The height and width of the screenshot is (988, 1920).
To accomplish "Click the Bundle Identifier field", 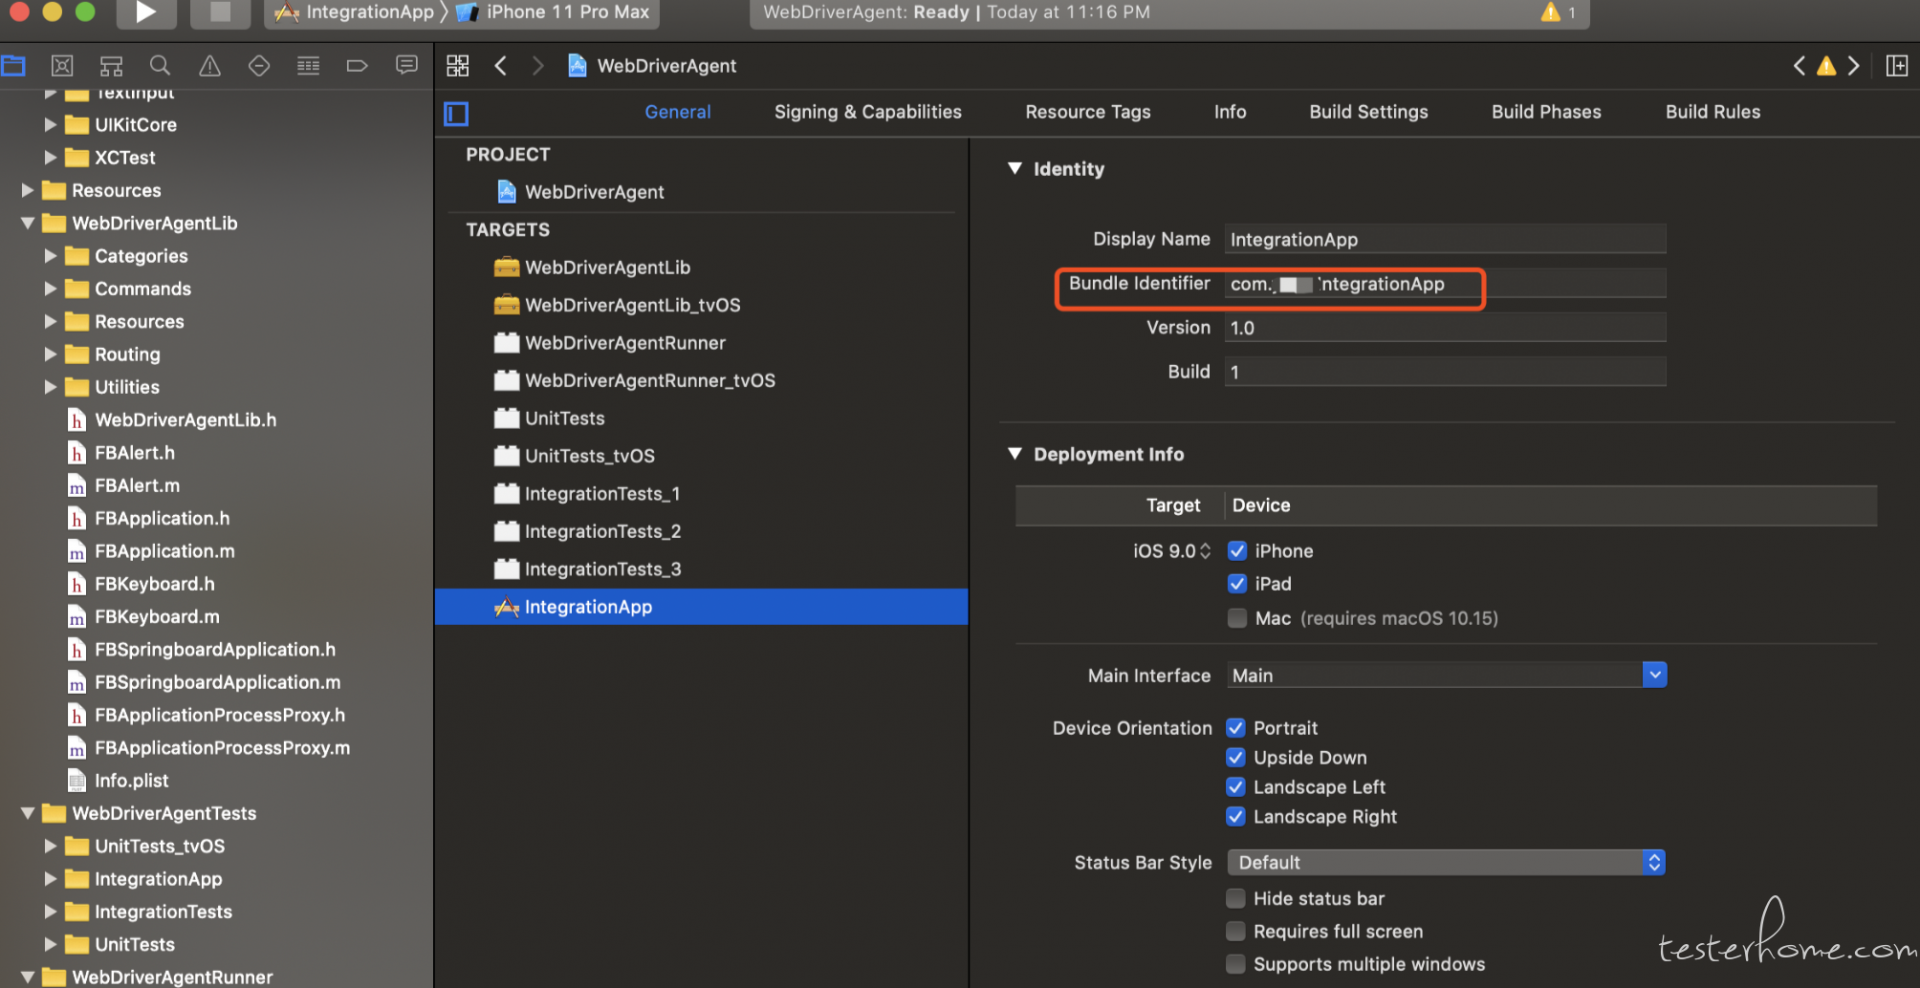I will click(1445, 284).
